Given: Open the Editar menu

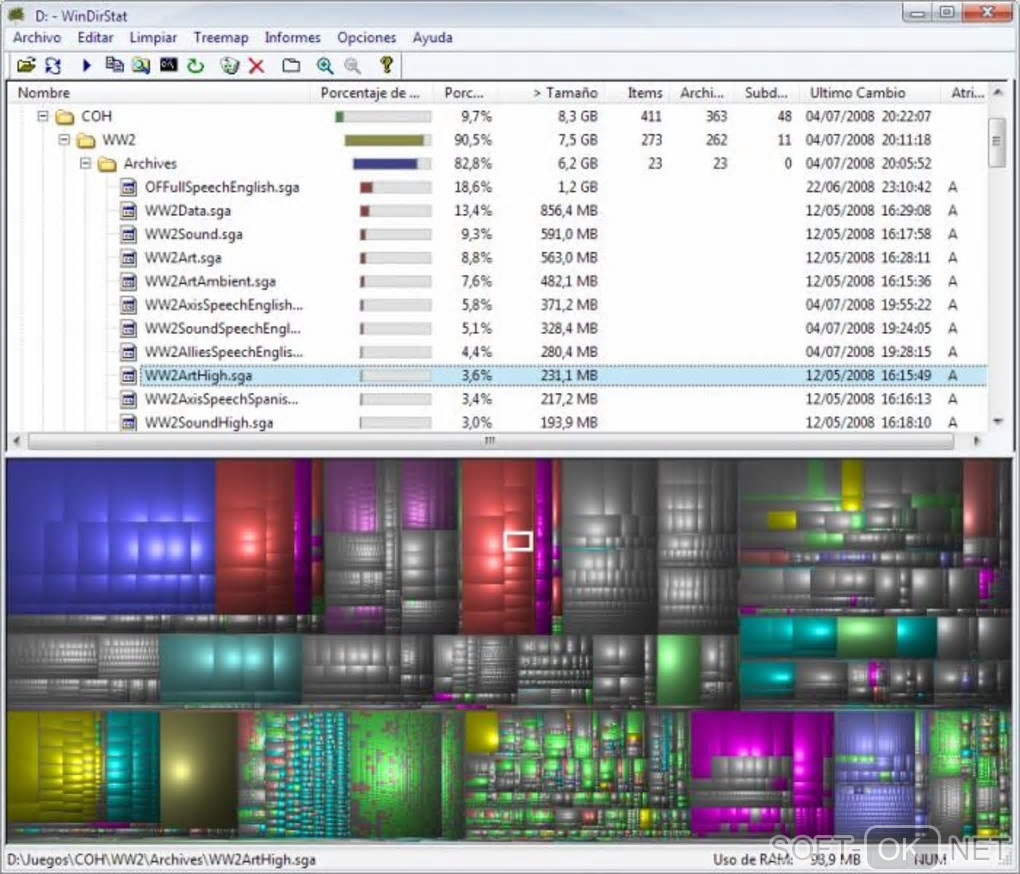Looking at the screenshot, I should (x=96, y=38).
